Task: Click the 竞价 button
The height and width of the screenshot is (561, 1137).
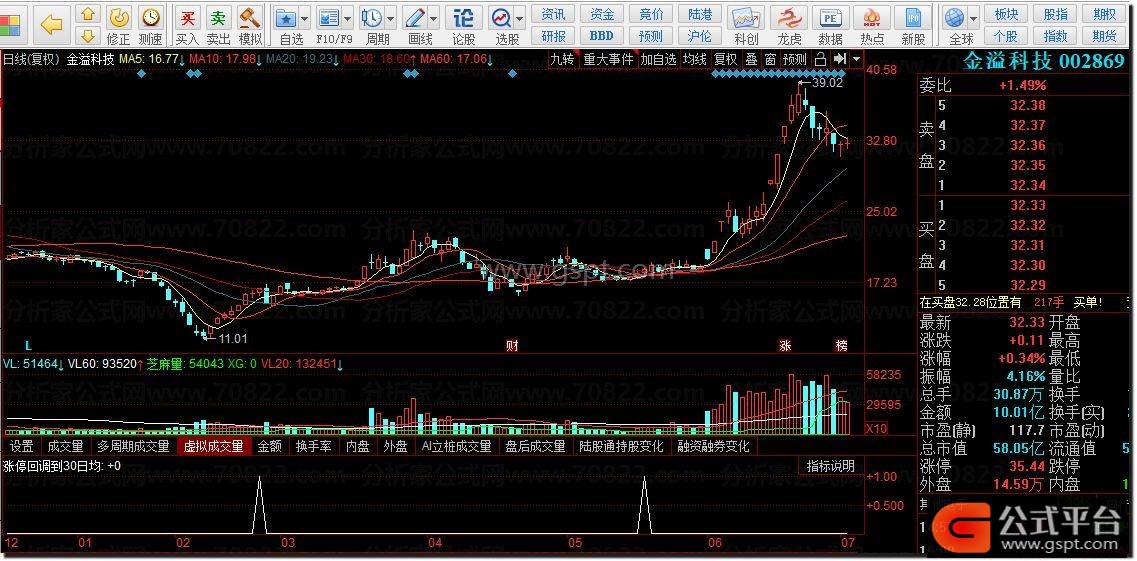Action: [x=650, y=14]
